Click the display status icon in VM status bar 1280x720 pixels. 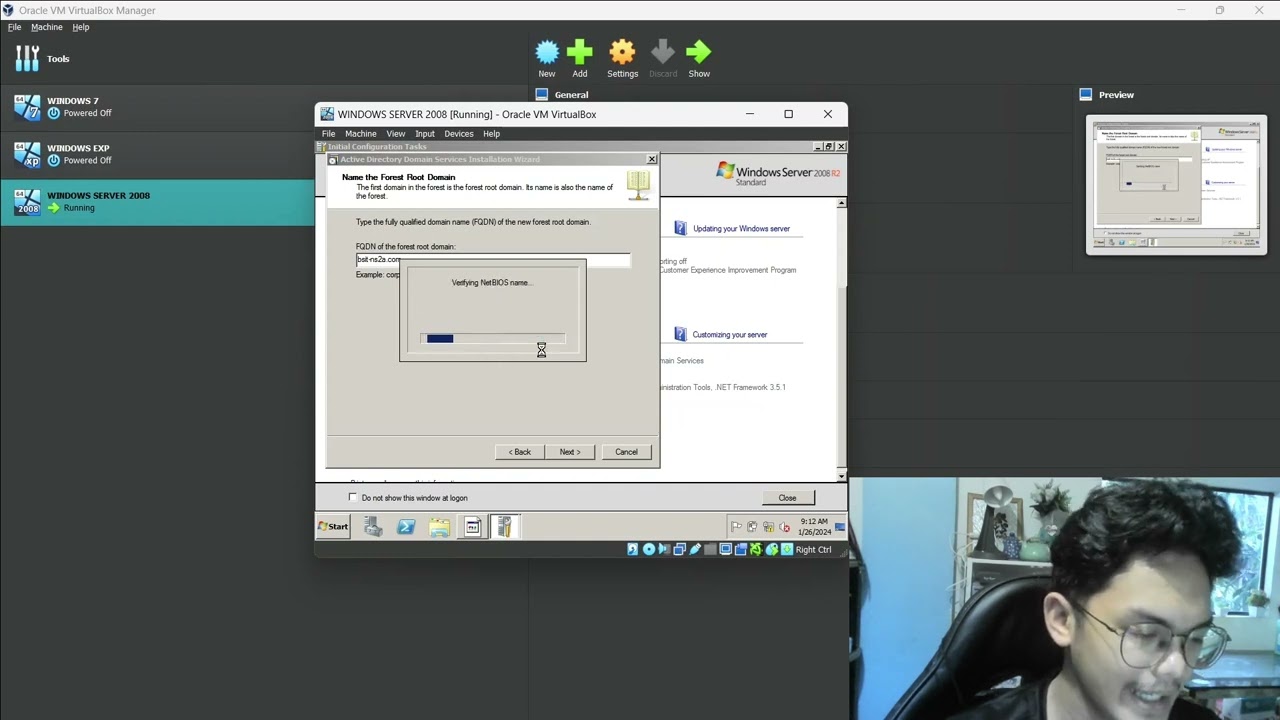click(726, 549)
